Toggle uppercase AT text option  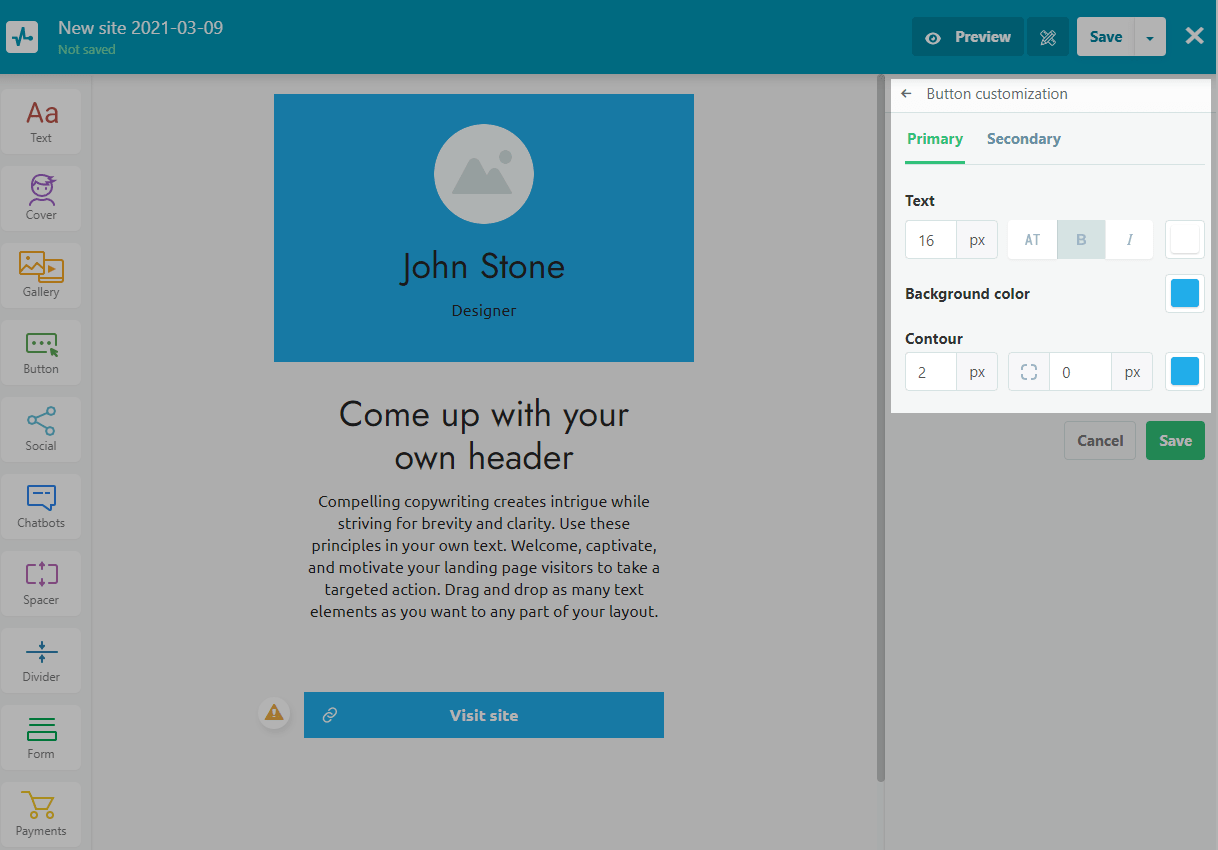tap(1032, 240)
